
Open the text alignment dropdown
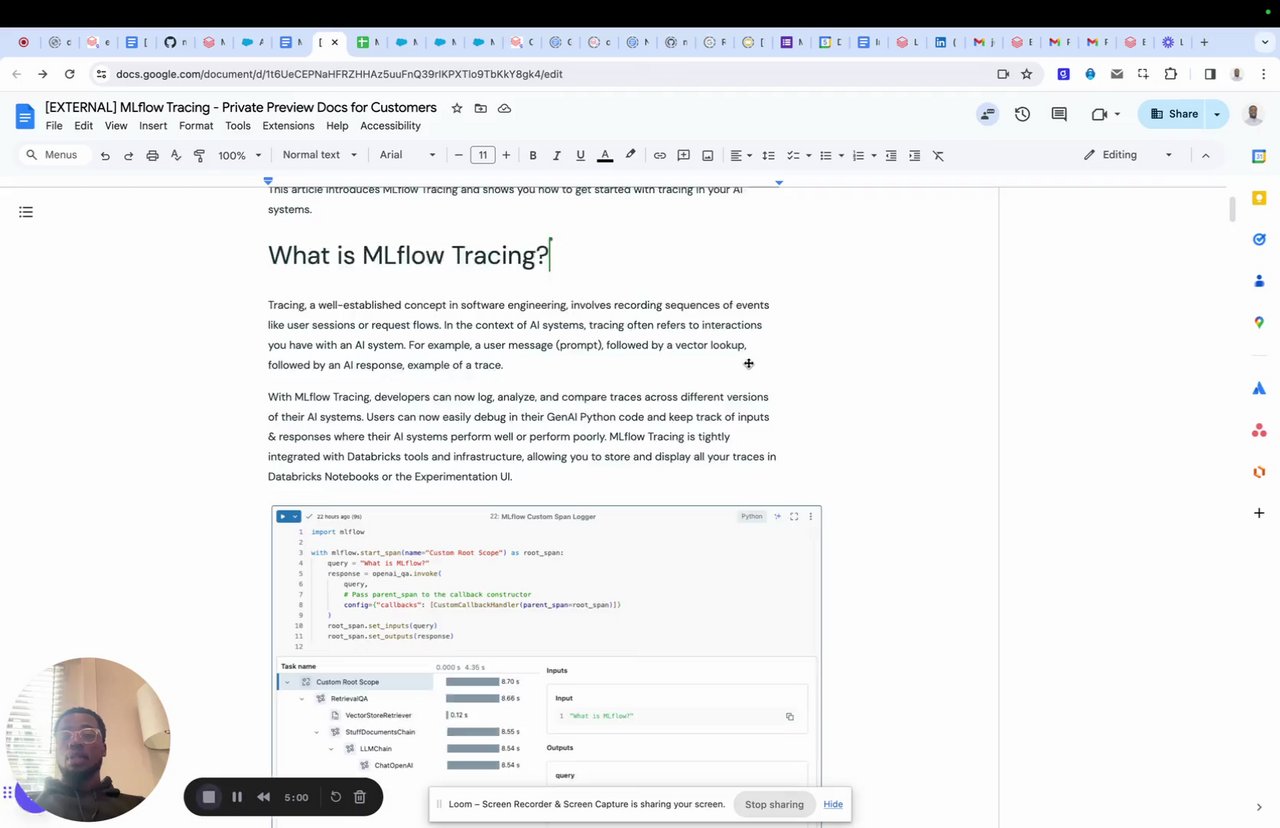pos(740,155)
